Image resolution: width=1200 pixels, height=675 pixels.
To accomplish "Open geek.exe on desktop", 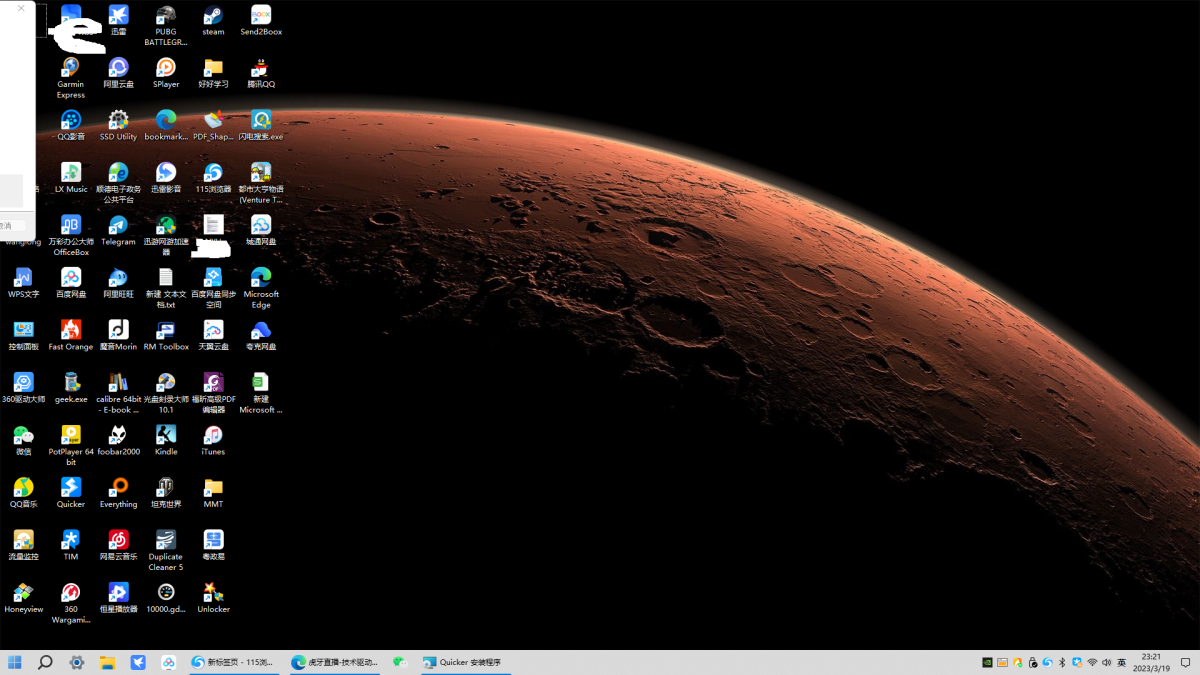I will coord(71,388).
